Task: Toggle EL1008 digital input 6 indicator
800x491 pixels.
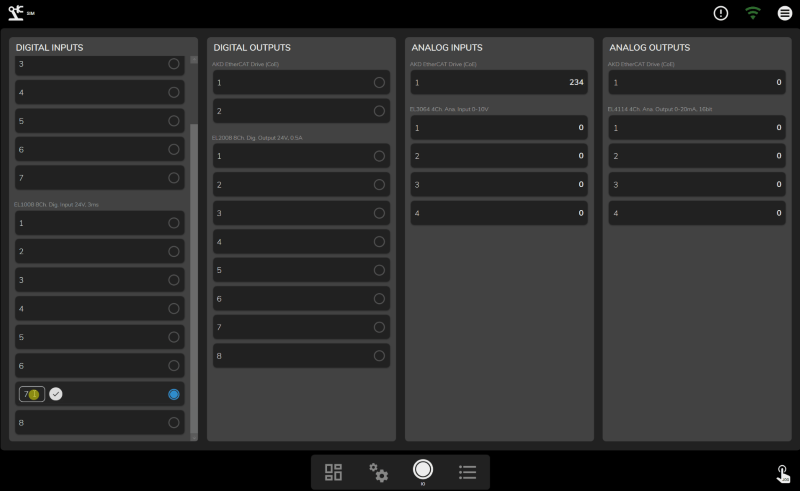Action: [x=173, y=365]
